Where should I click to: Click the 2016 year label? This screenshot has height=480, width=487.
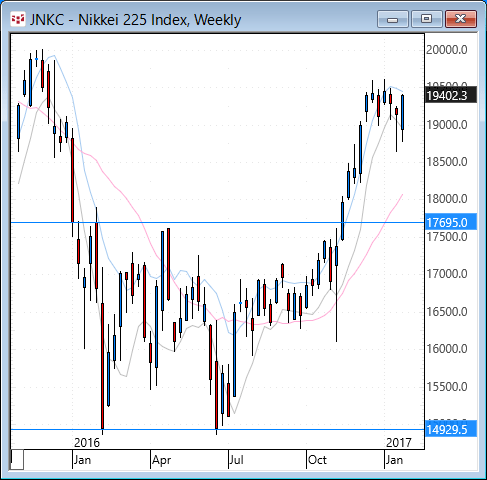tap(87, 443)
